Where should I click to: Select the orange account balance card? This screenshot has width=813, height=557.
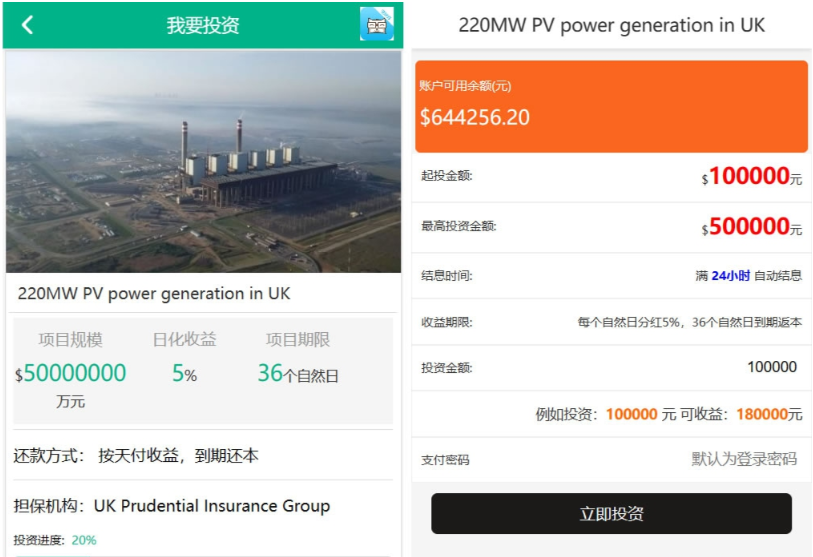click(x=611, y=106)
